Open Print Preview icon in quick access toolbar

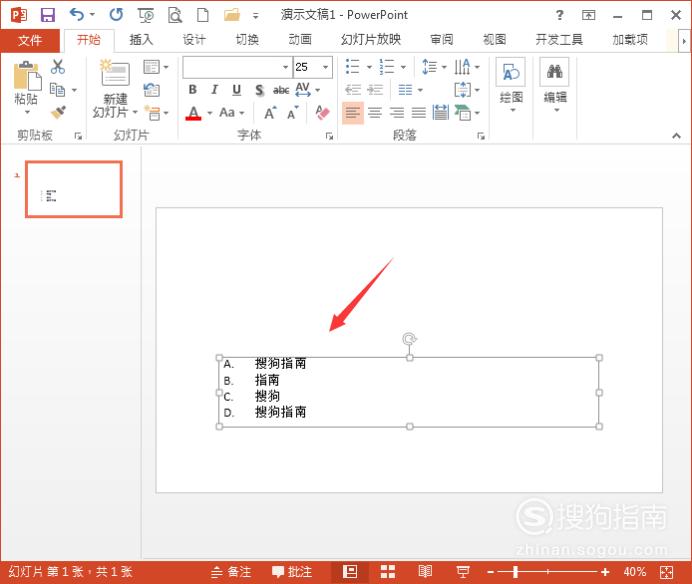click(x=175, y=15)
